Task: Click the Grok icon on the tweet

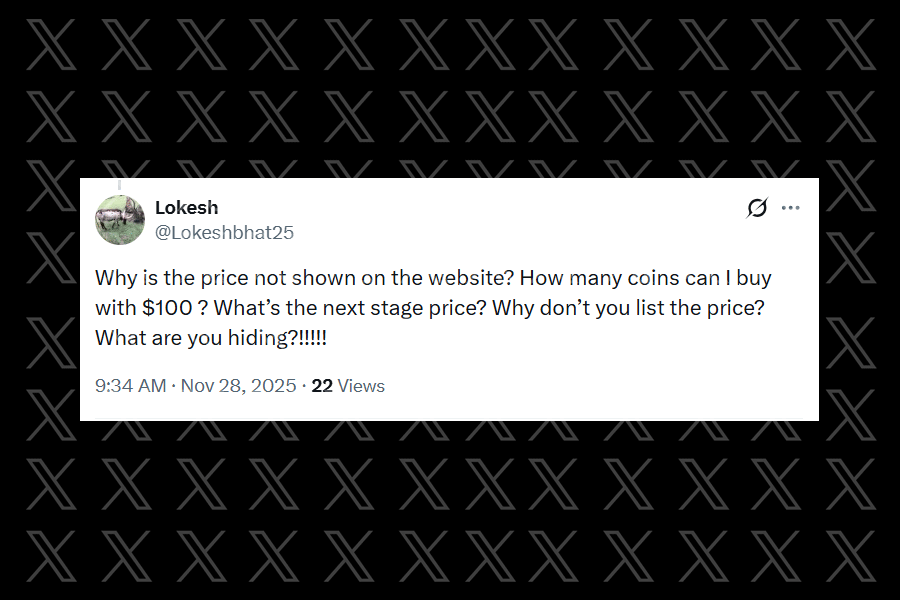Action: point(757,207)
